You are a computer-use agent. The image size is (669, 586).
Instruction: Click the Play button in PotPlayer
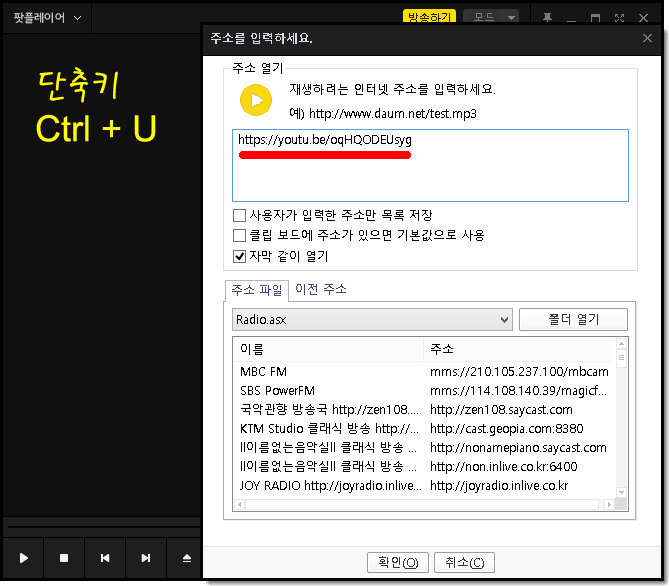[x=23, y=558]
